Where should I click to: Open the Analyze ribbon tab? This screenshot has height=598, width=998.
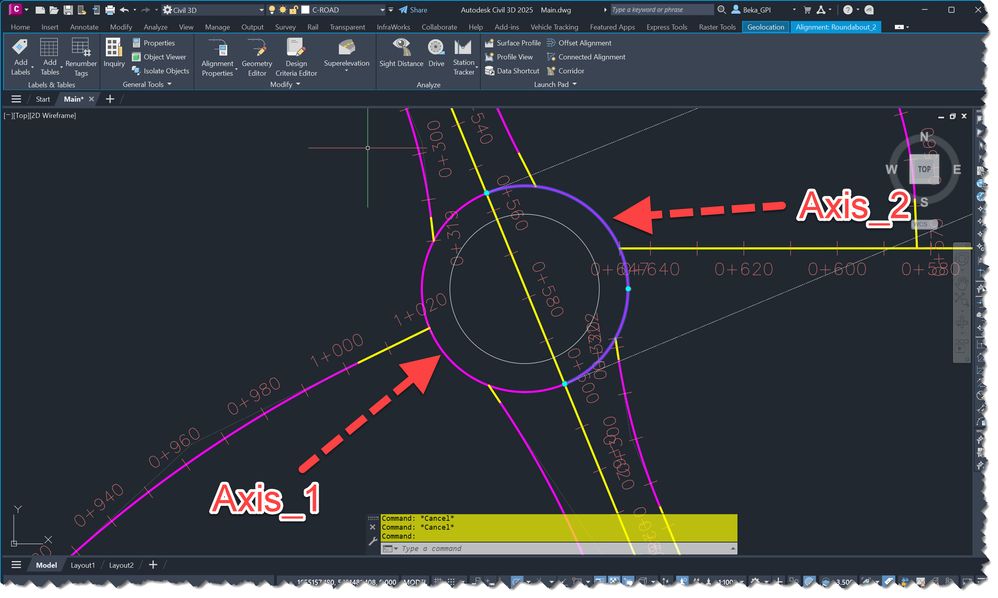[155, 27]
